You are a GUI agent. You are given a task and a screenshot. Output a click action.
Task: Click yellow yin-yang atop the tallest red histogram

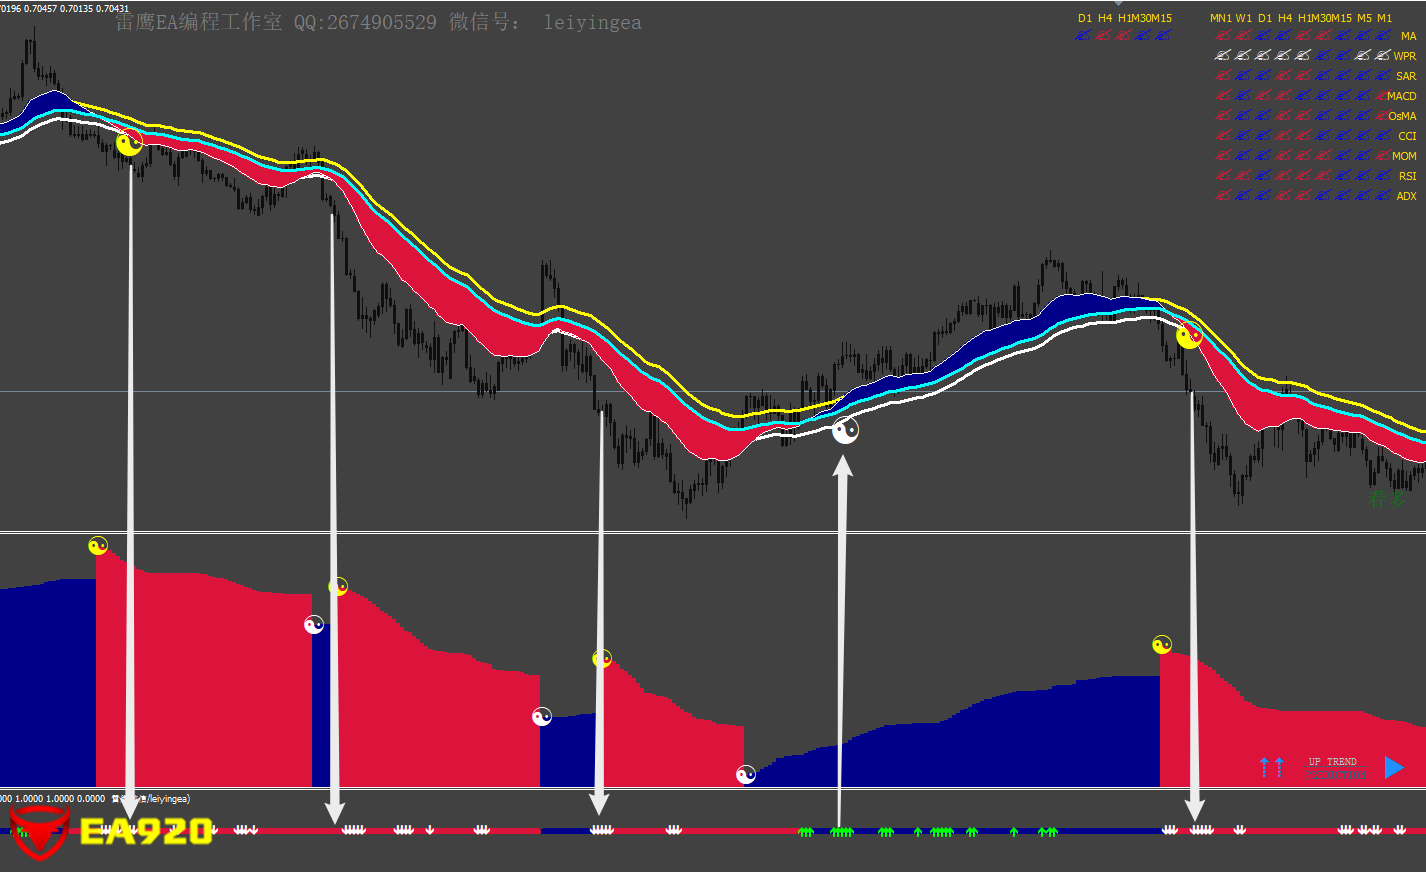click(x=97, y=546)
